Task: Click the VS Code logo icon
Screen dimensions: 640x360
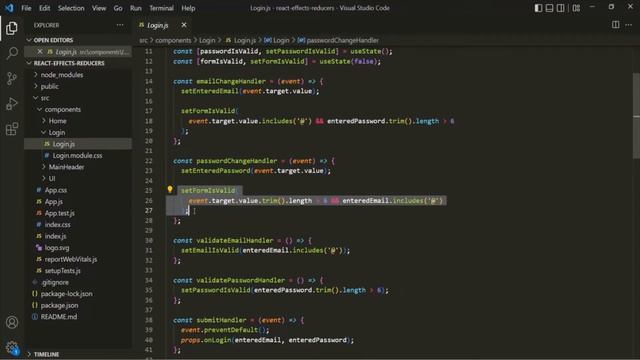Action: pos(9,8)
